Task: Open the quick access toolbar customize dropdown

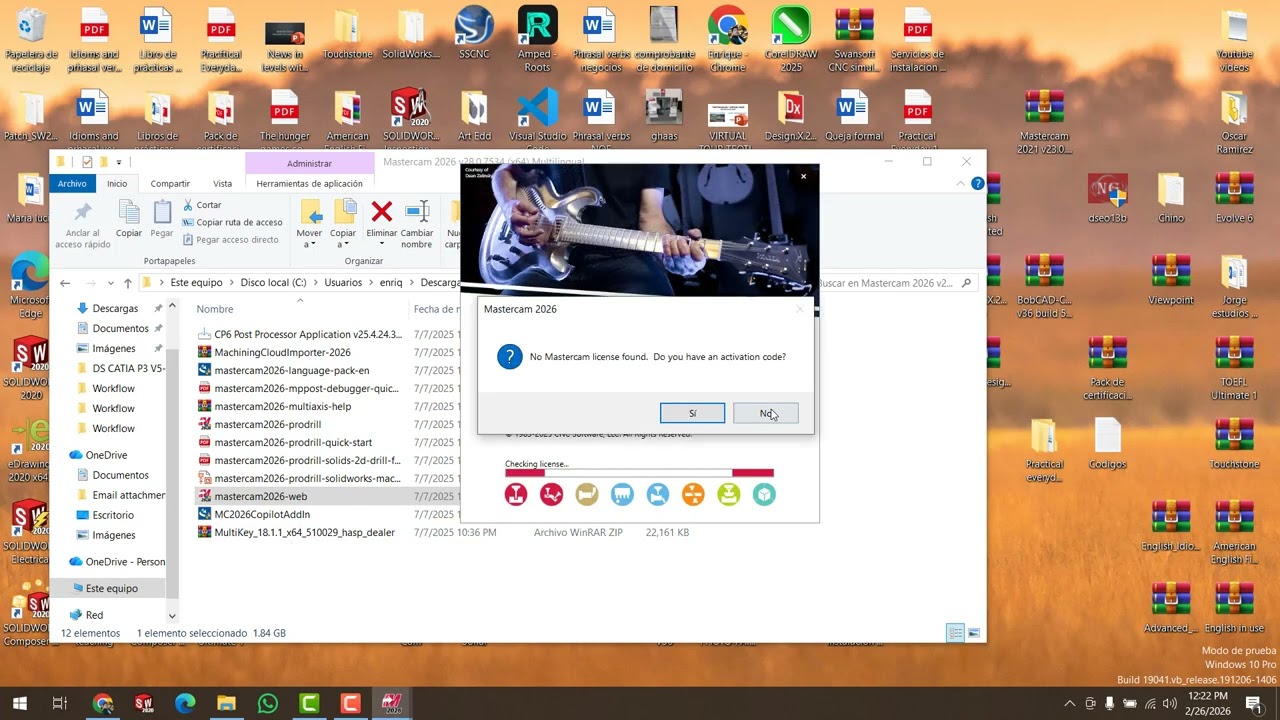Action: pyautogui.click(x=119, y=162)
